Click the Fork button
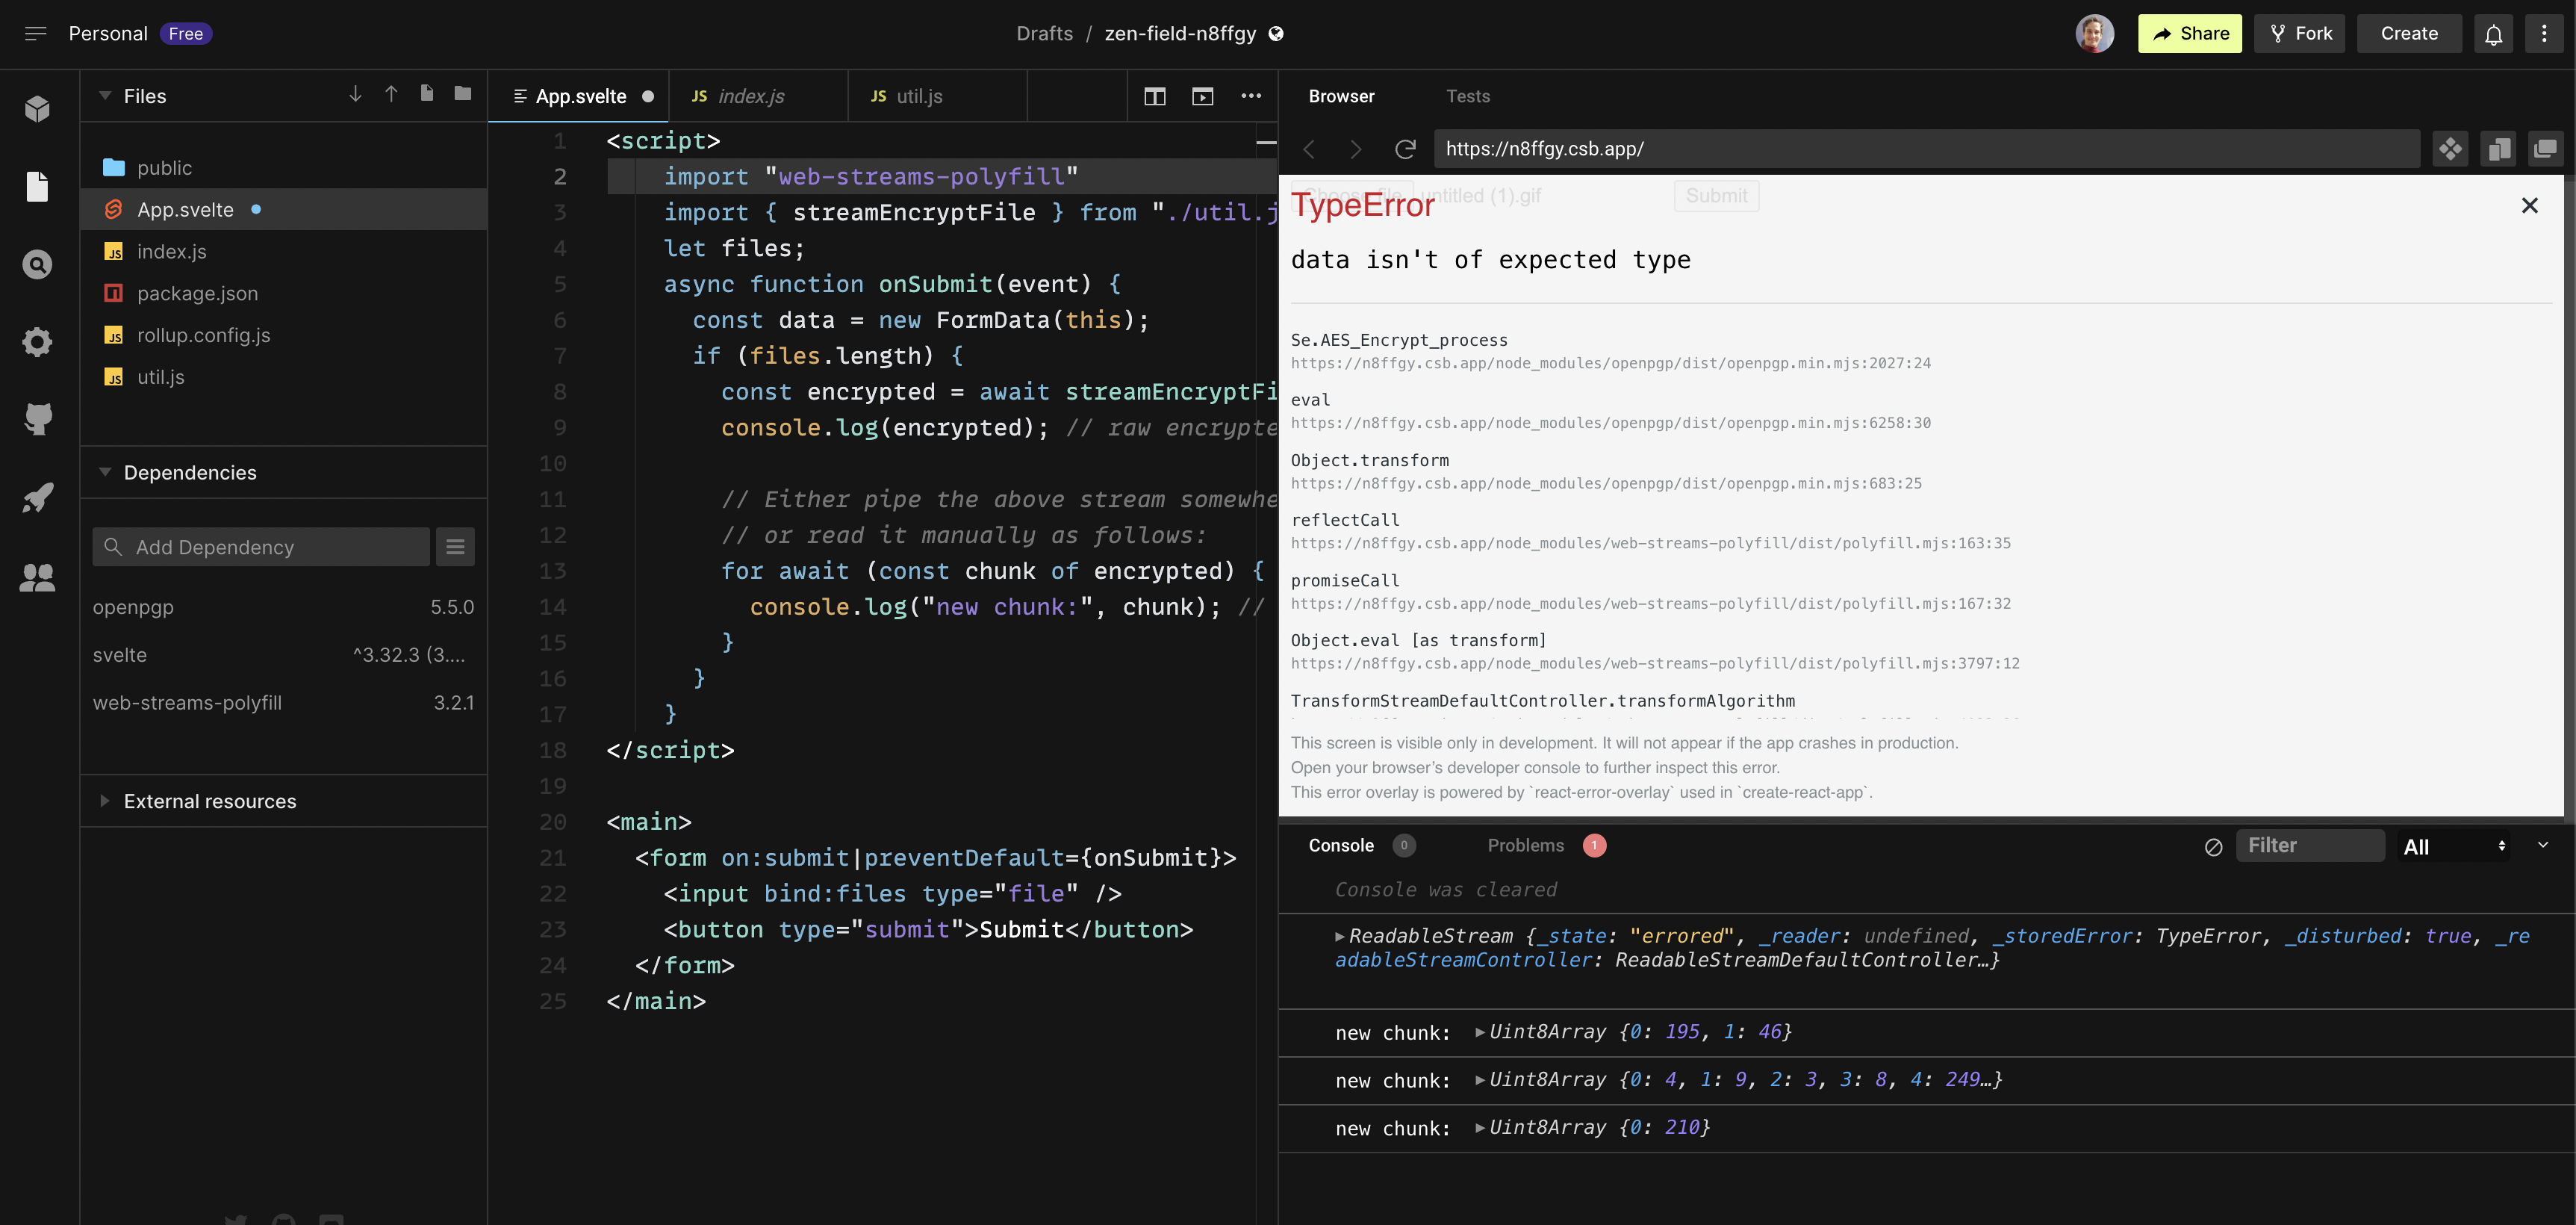2576x1225 pixels. 2300,34
